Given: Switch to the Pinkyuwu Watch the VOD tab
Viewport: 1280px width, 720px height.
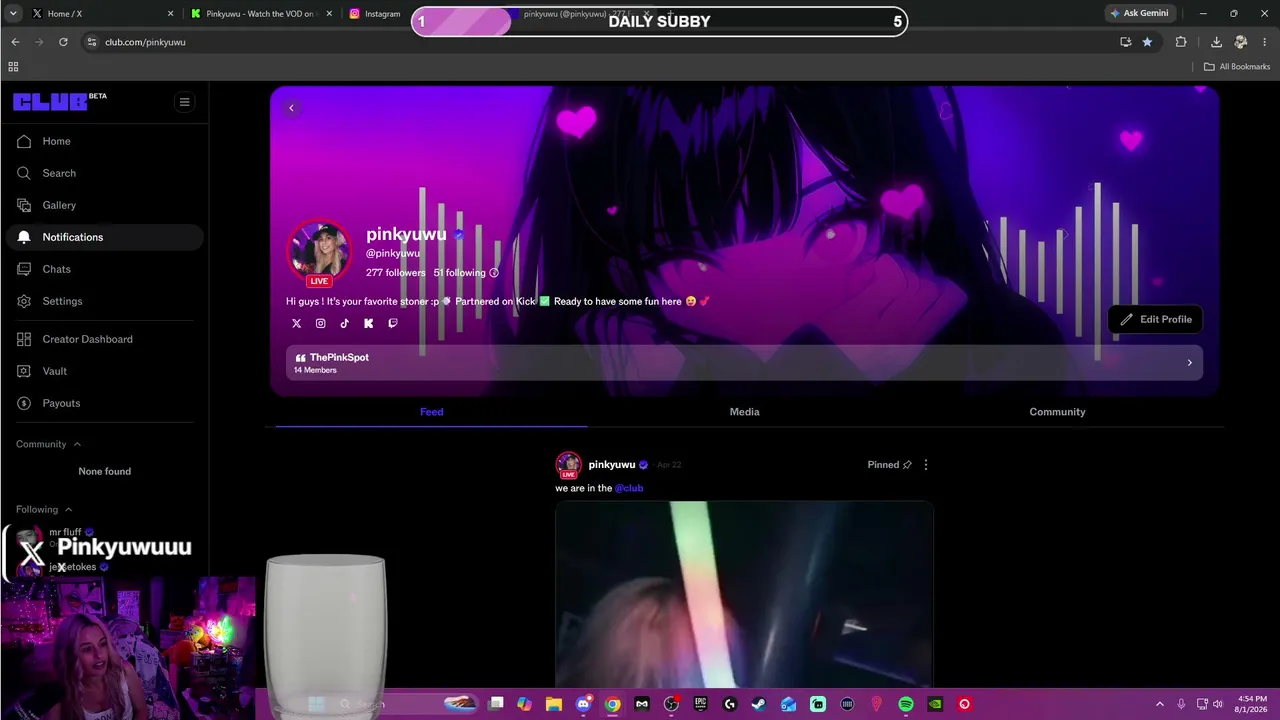Looking at the screenshot, I should pyautogui.click(x=260, y=14).
